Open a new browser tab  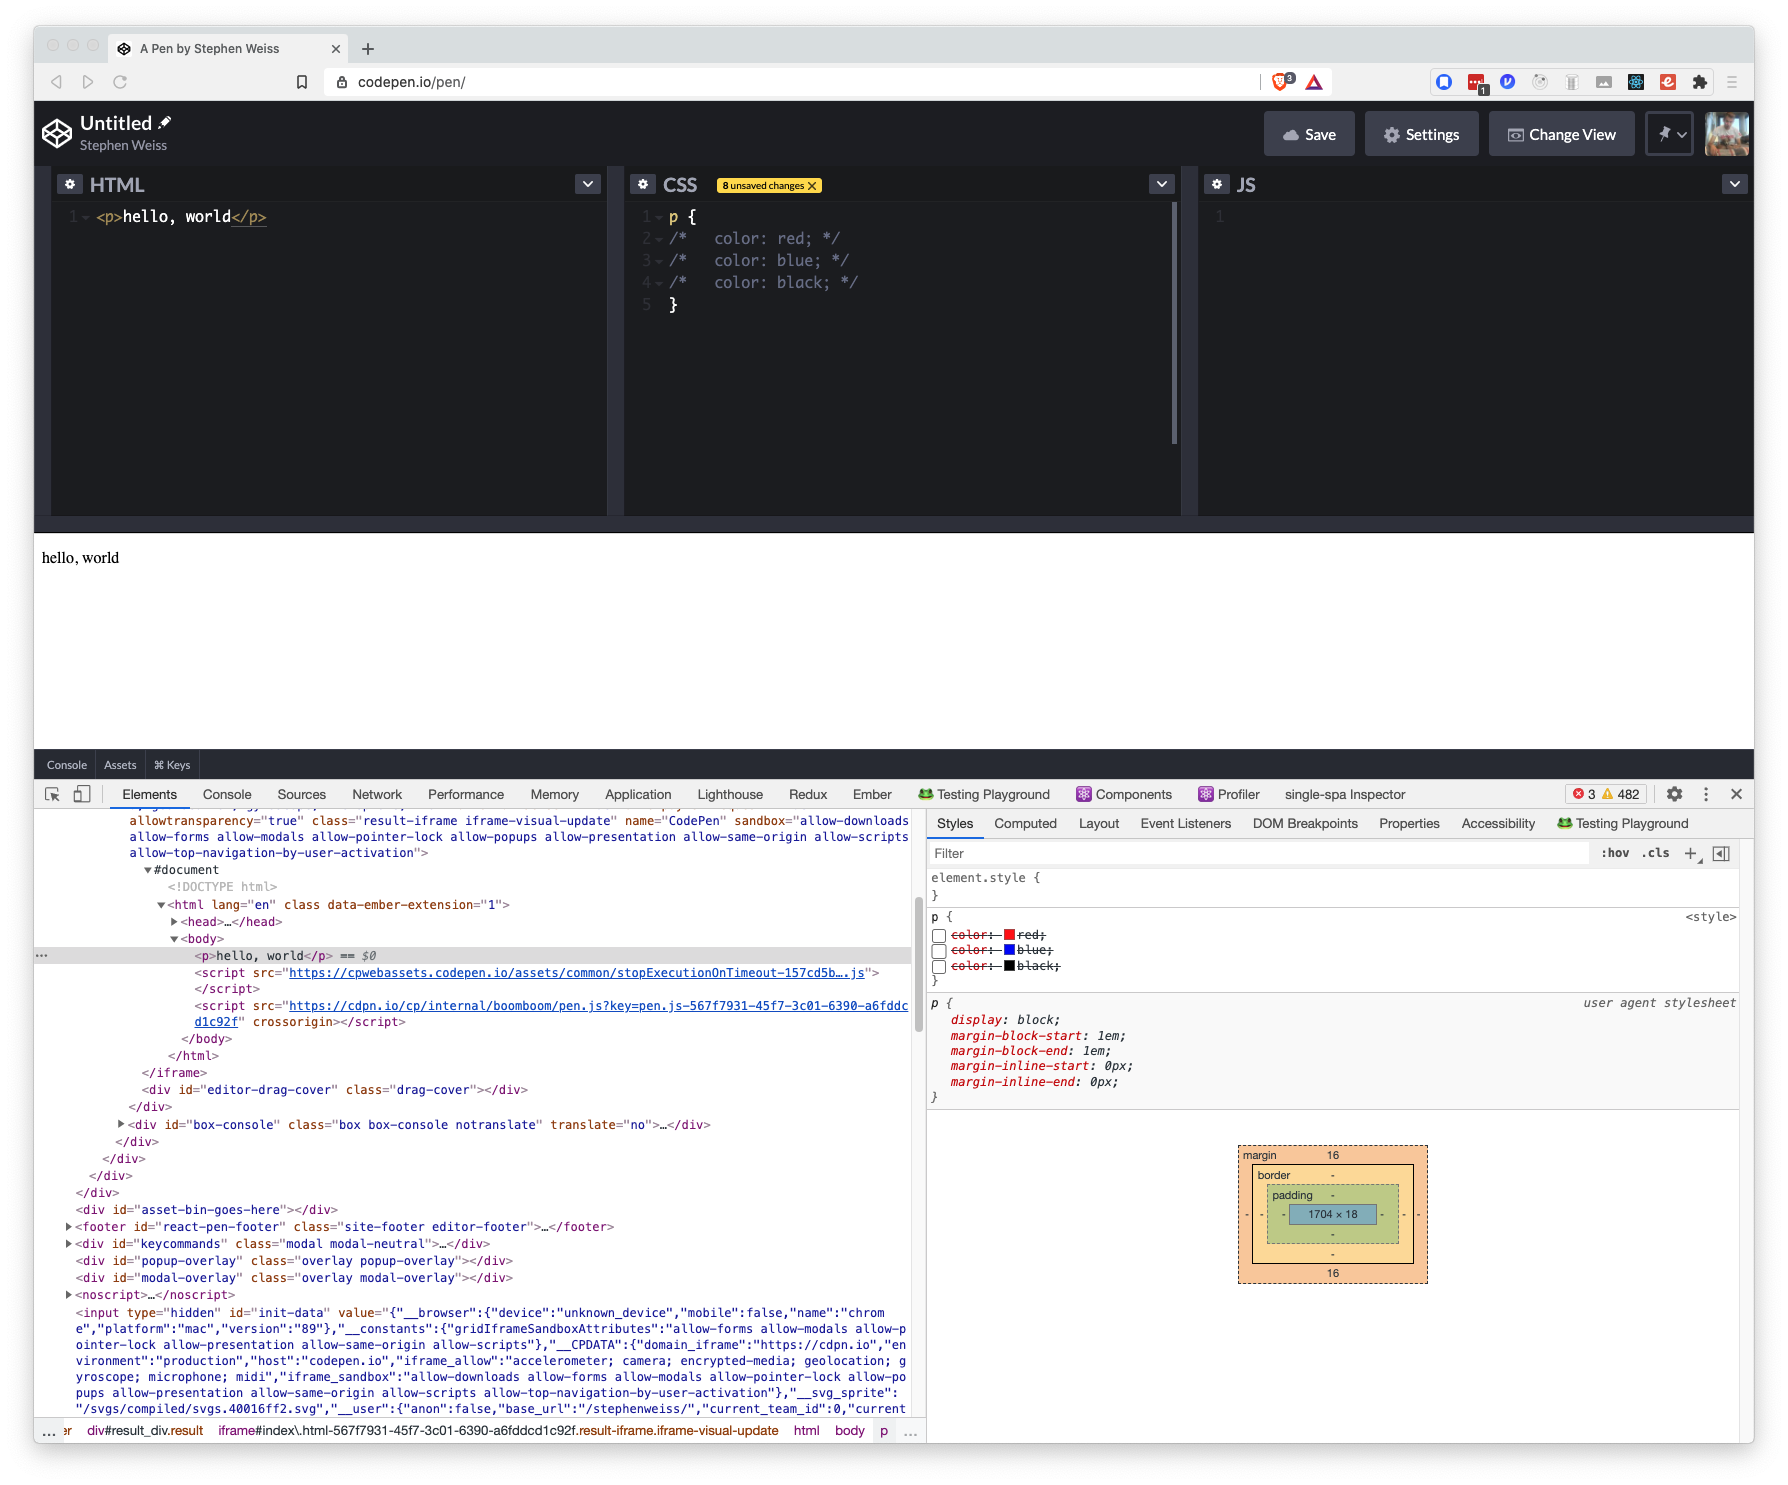click(x=368, y=48)
